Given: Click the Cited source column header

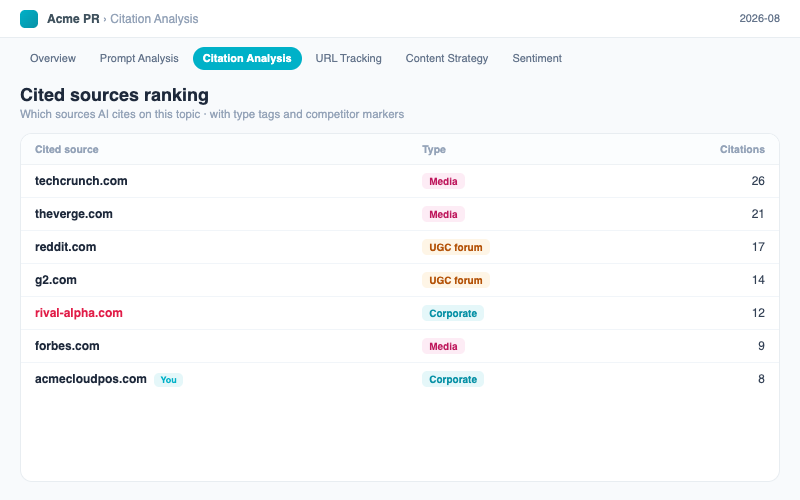Looking at the screenshot, I should click(x=66, y=149).
